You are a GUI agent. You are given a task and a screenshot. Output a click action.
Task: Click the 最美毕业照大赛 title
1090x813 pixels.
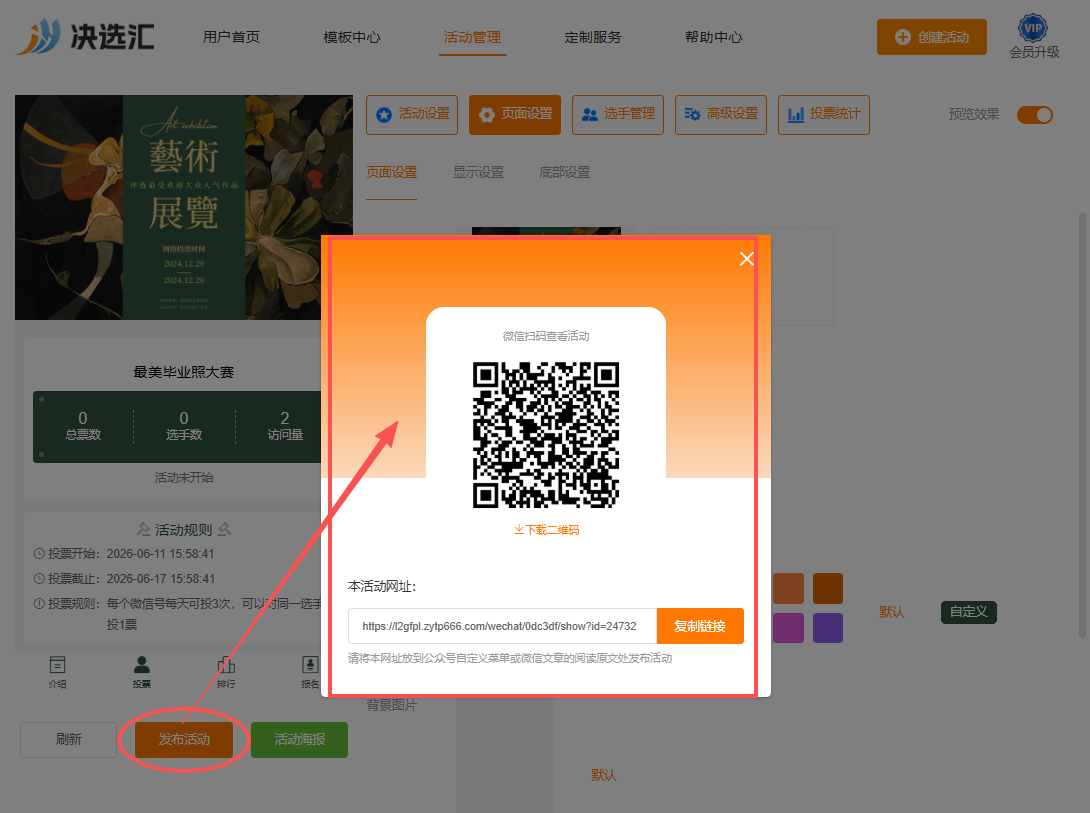[x=184, y=372]
